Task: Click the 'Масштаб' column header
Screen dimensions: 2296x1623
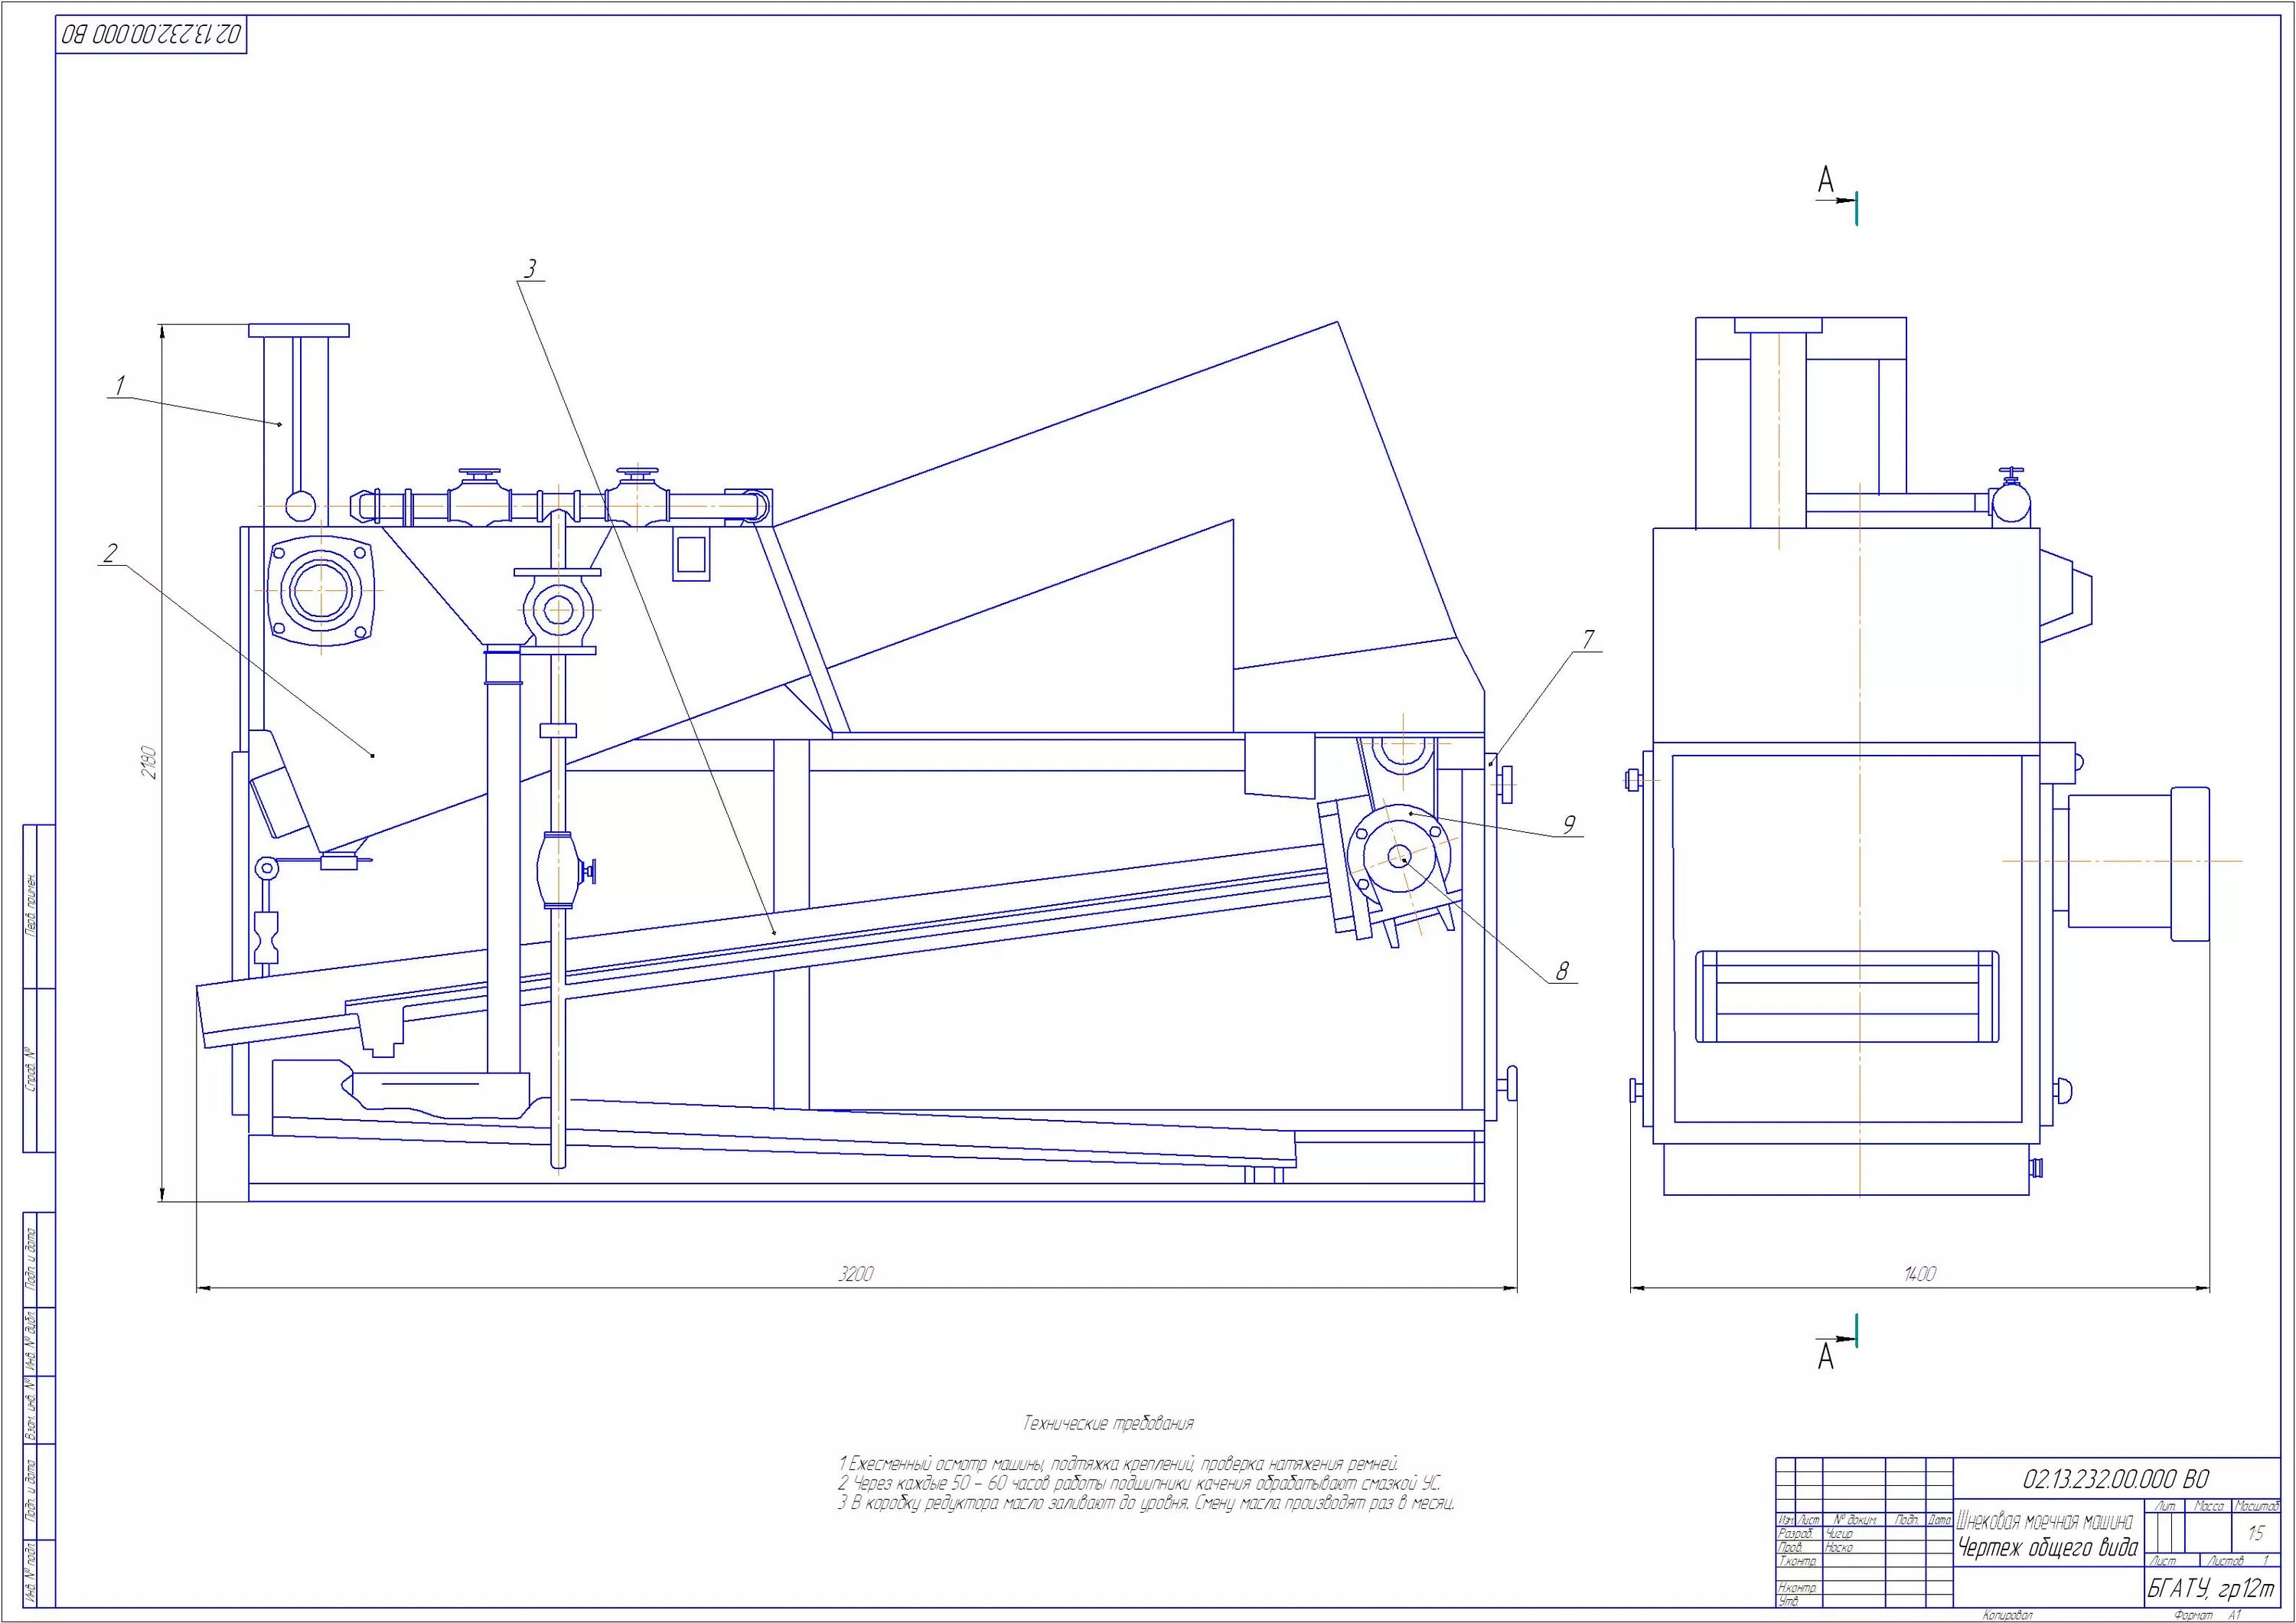Action: (2257, 1506)
